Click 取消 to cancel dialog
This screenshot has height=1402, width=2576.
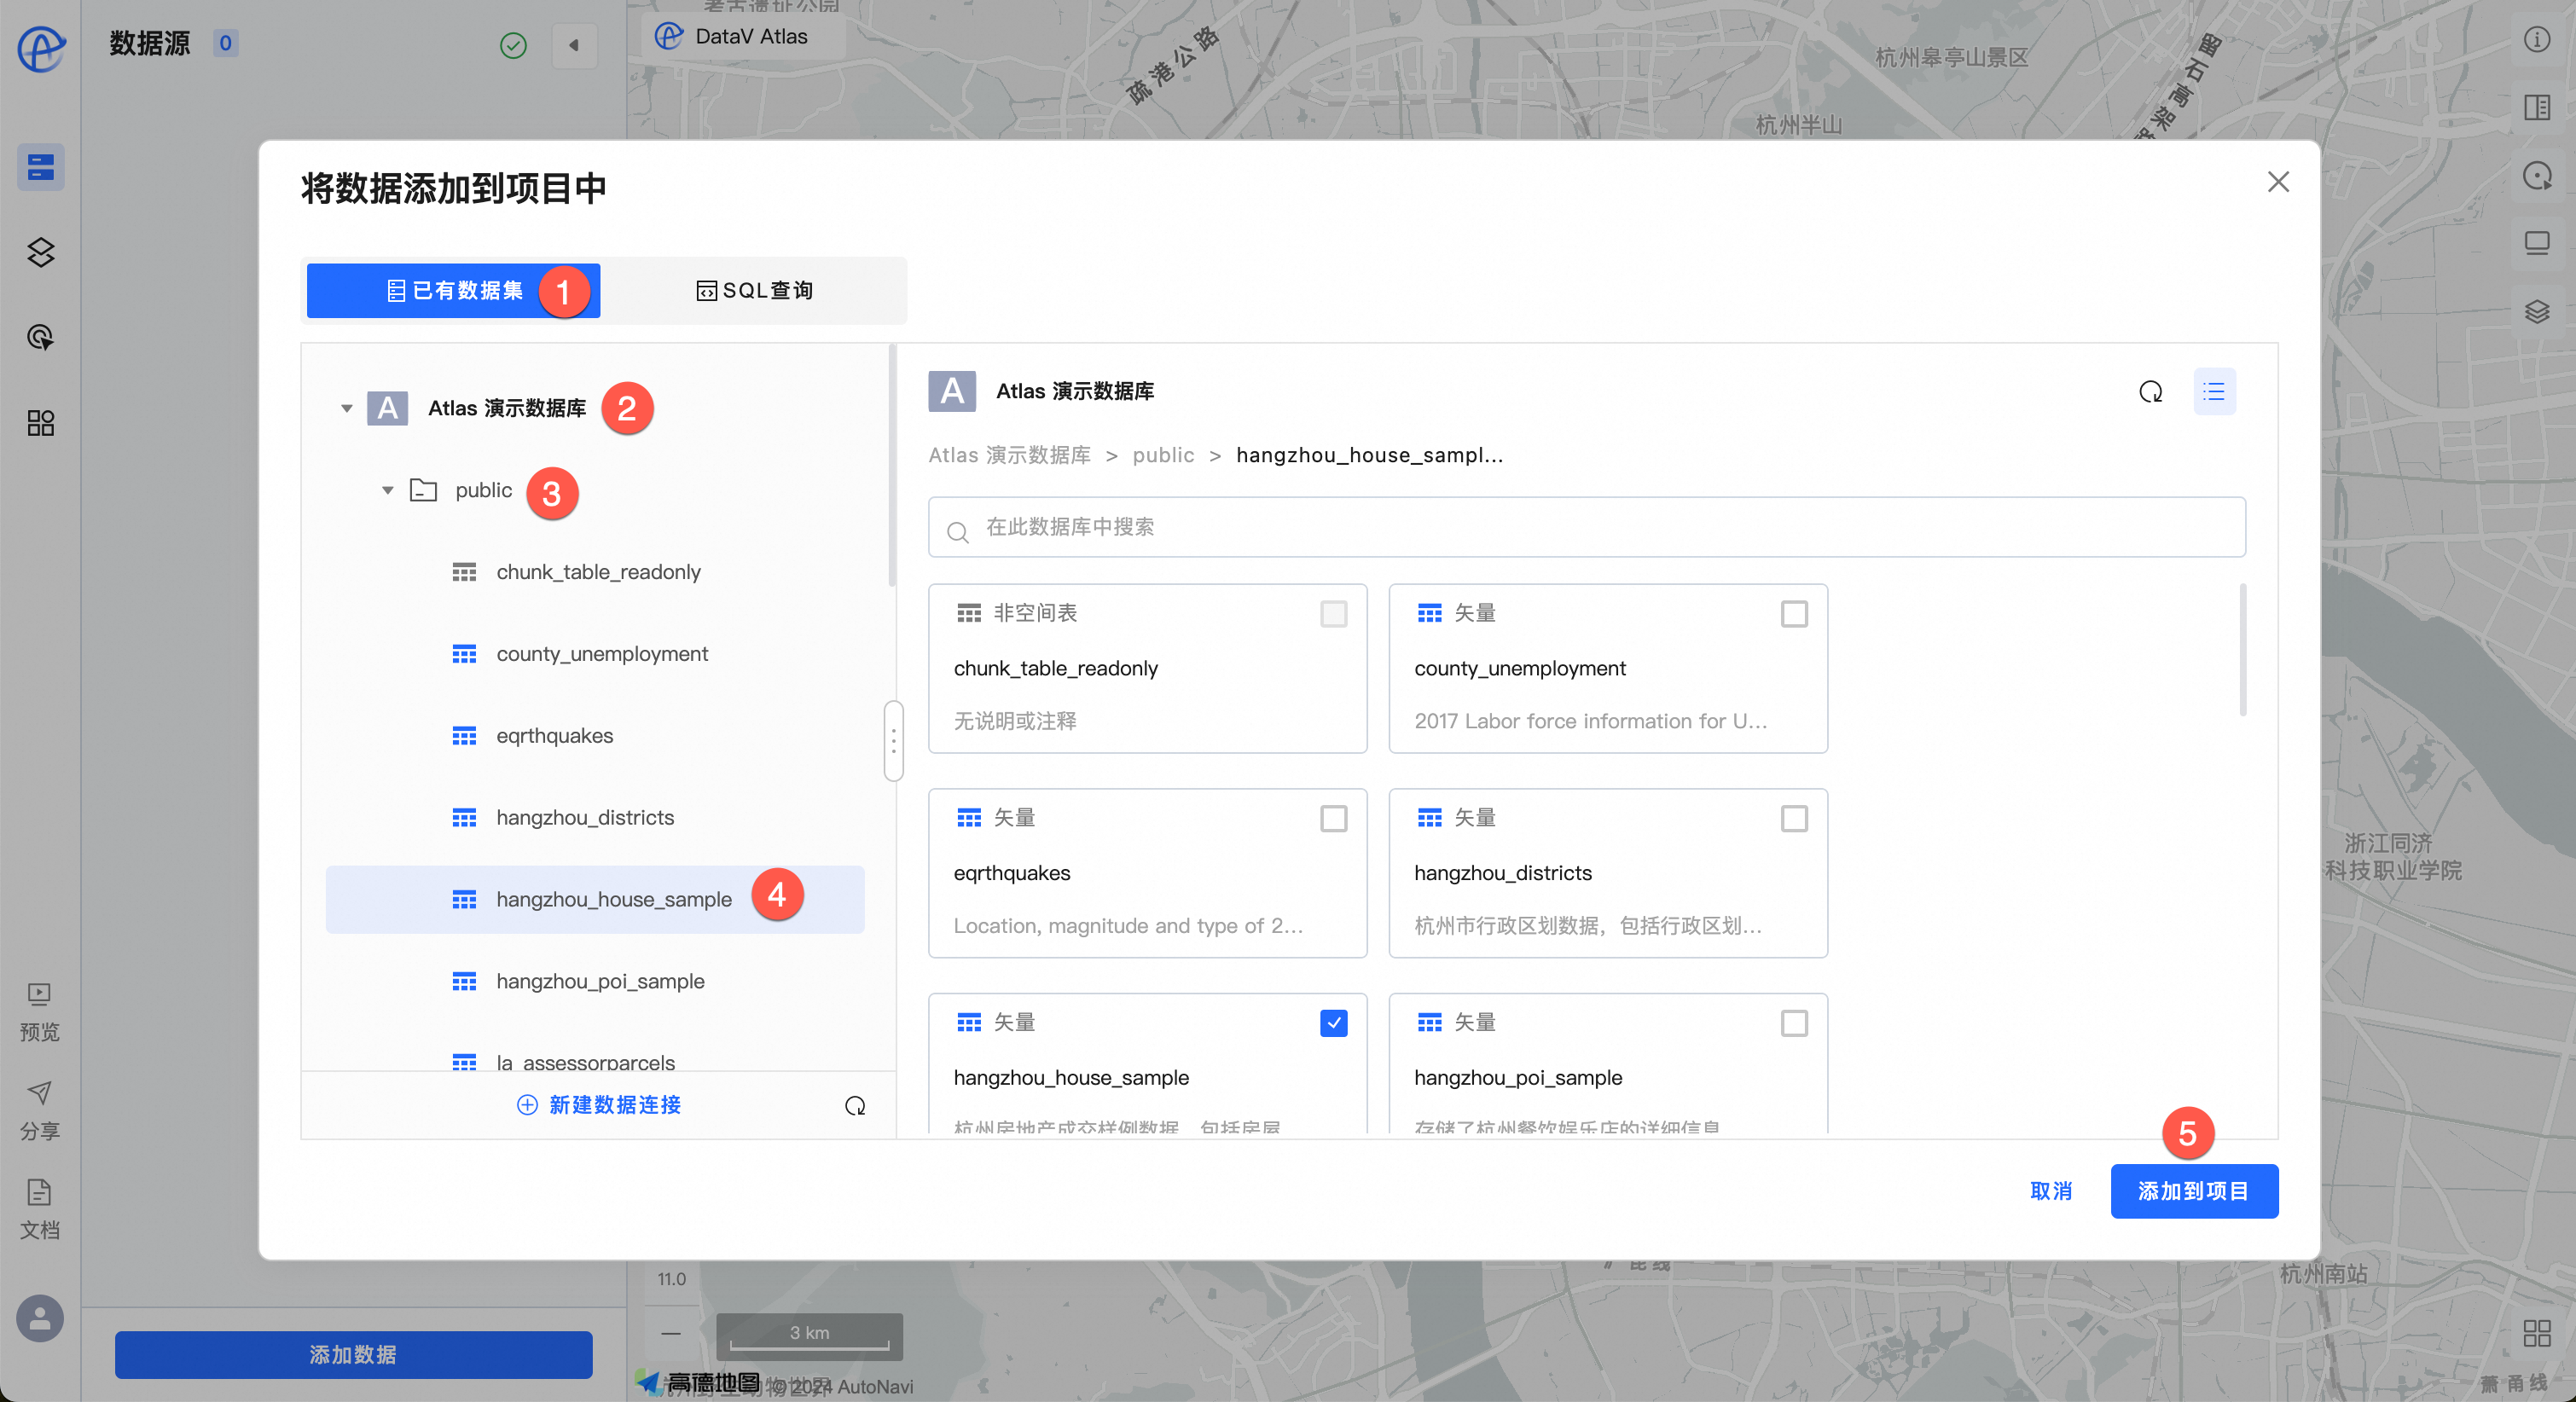(2051, 1191)
